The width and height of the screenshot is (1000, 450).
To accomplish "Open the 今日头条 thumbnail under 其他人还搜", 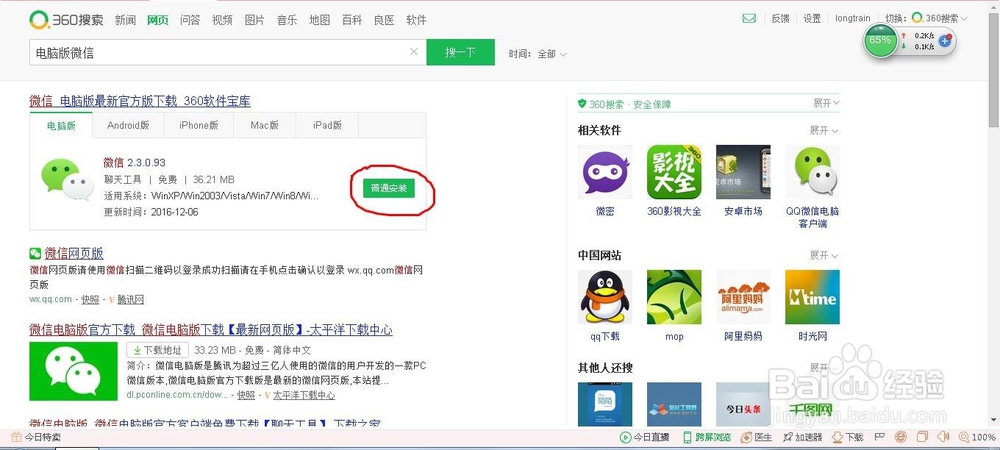I will (x=743, y=404).
